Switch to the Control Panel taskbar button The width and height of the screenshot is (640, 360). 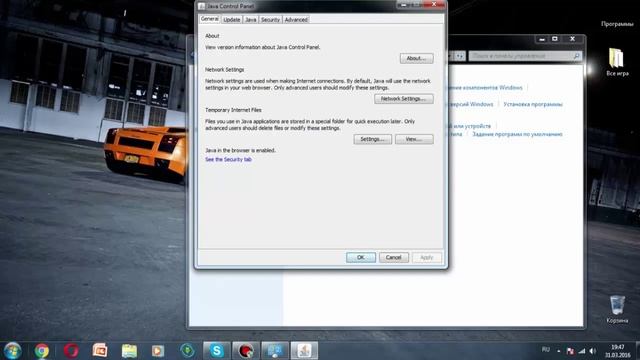[x=275, y=351]
